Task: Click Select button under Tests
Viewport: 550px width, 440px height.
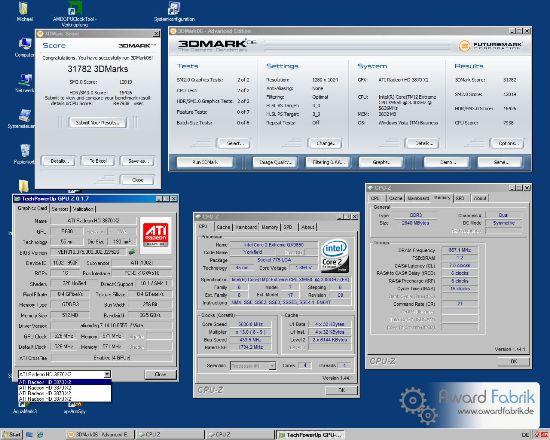Action: tap(234, 143)
